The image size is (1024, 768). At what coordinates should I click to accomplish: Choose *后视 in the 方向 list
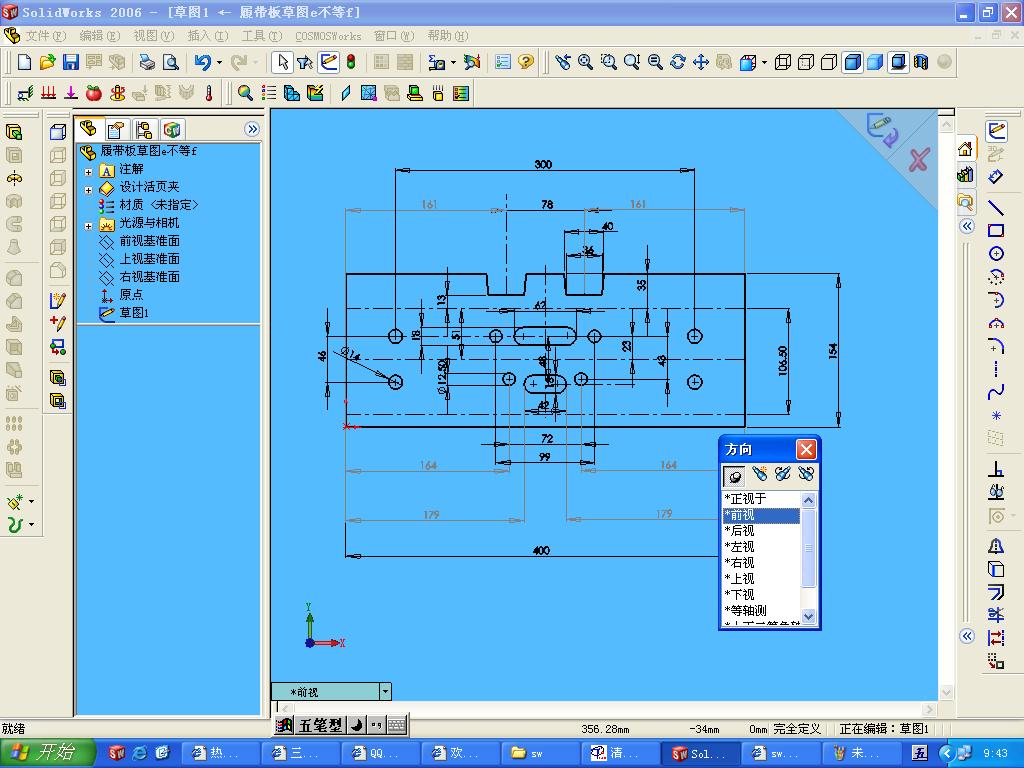pos(761,531)
